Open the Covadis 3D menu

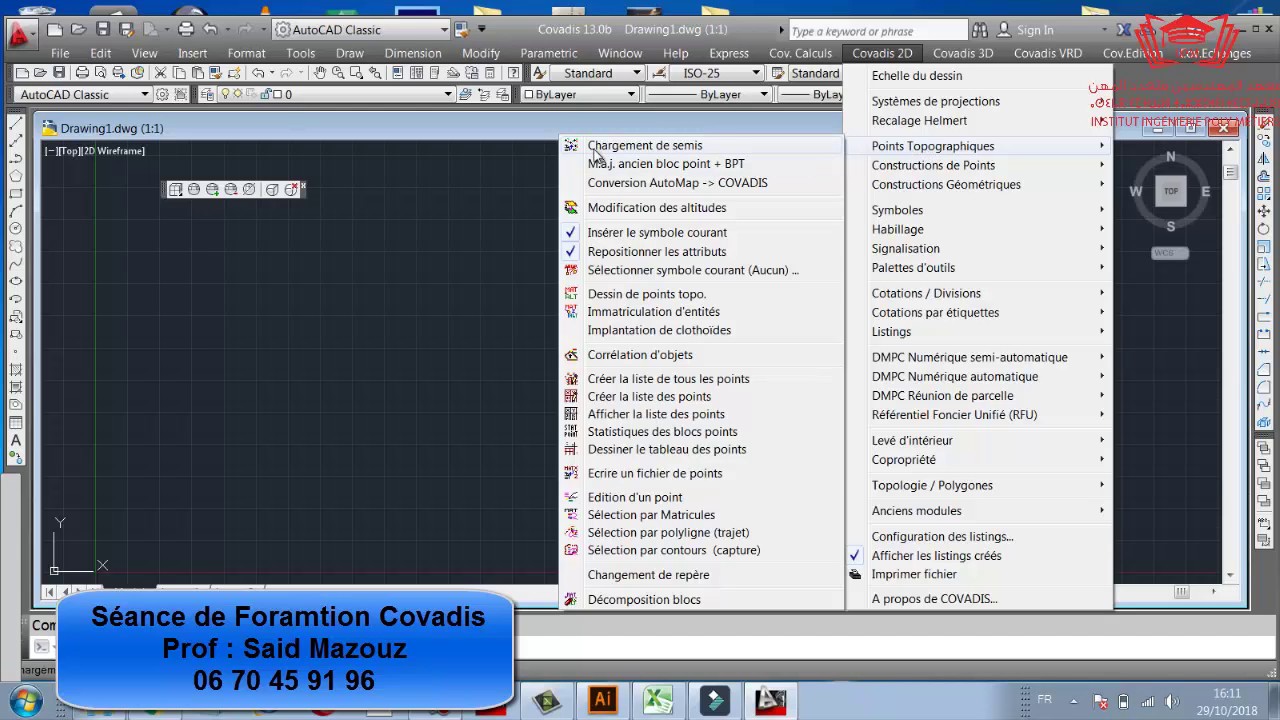pos(963,53)
